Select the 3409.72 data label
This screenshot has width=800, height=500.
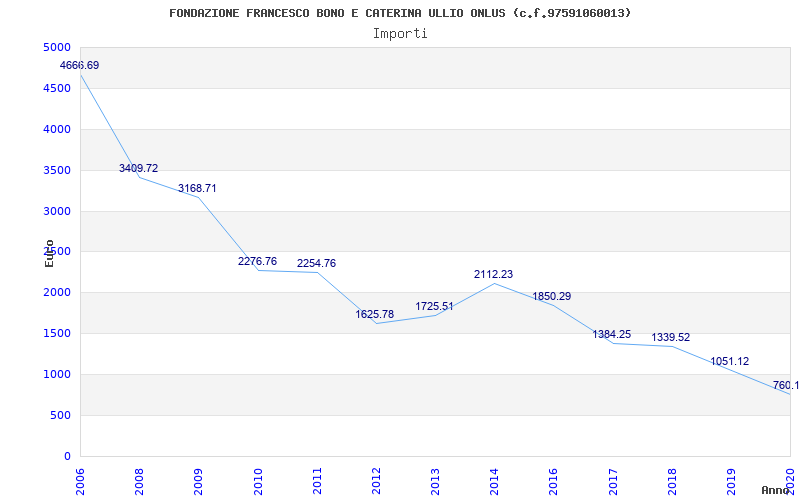tap(139, 168)
